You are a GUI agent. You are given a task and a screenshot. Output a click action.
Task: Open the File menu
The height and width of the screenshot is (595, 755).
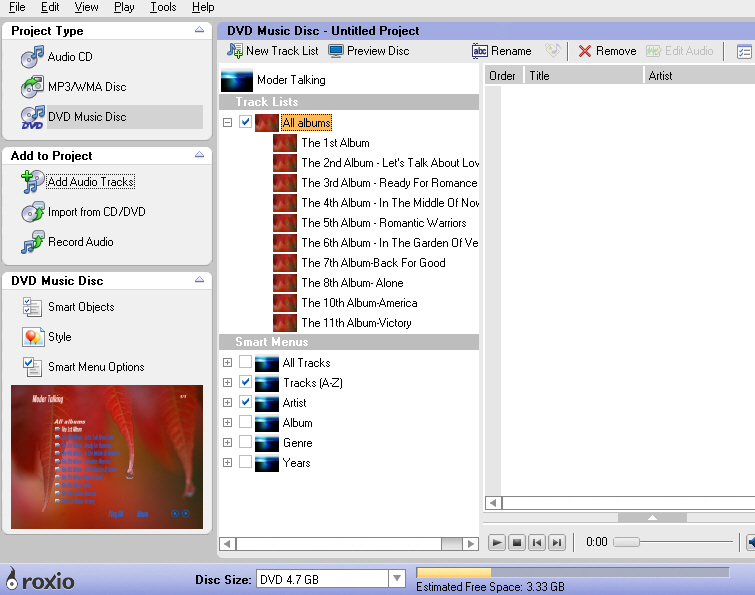pos(17,7)
